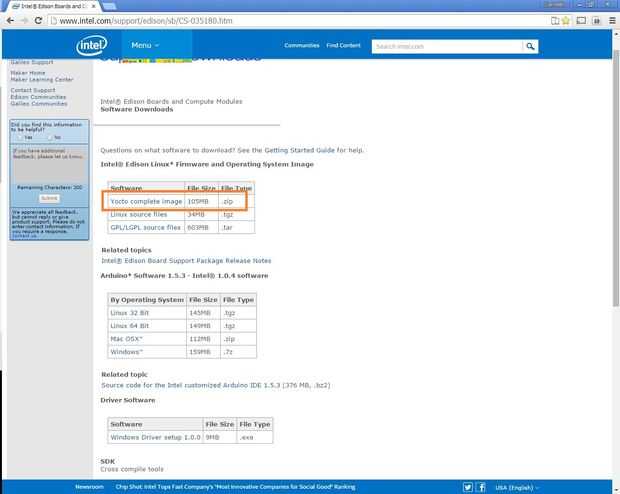Click the 603MB file size cell

pos(202,227)
